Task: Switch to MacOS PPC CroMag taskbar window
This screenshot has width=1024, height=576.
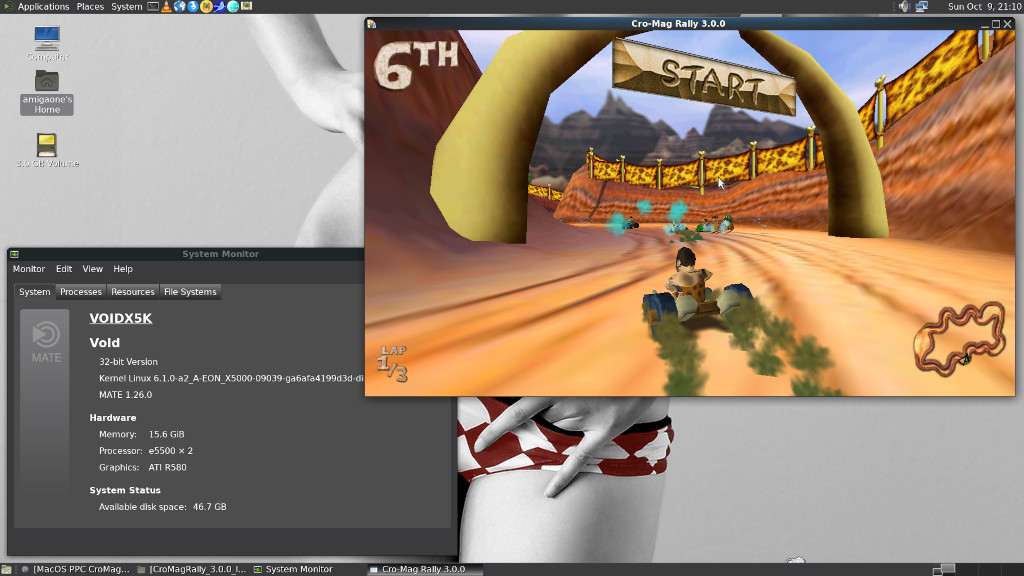Action: click(75, 569)
